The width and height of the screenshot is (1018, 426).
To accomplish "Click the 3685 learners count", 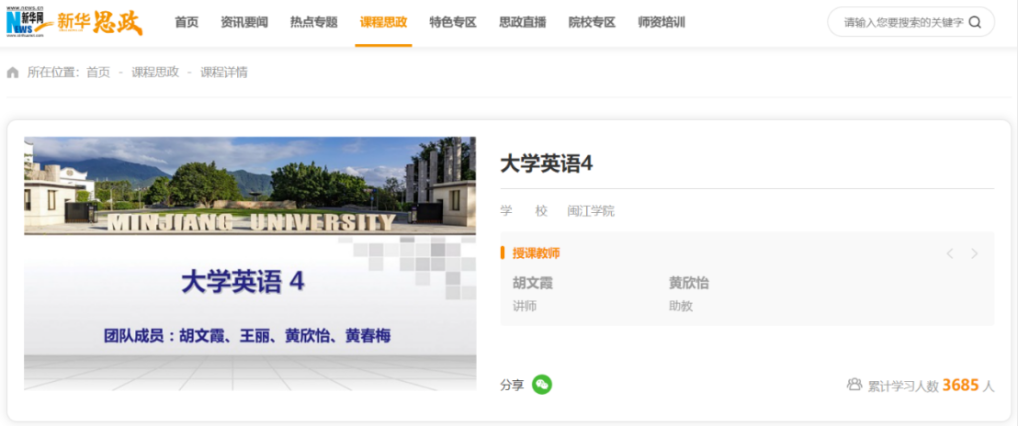I will coord(960,385).
